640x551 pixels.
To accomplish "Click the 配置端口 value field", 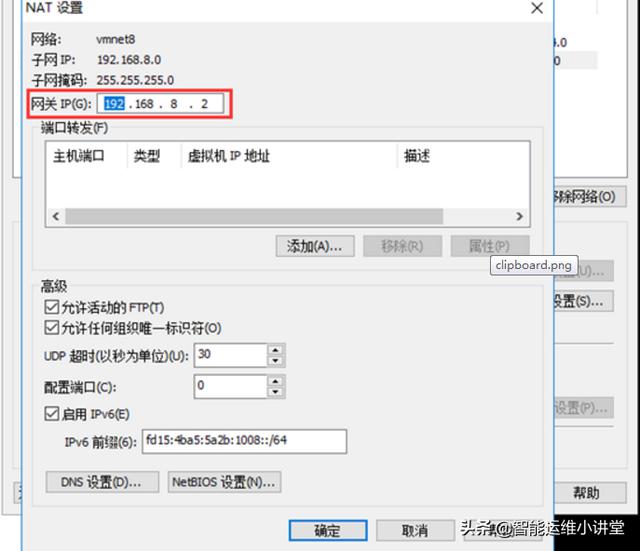I will [231, 386].
